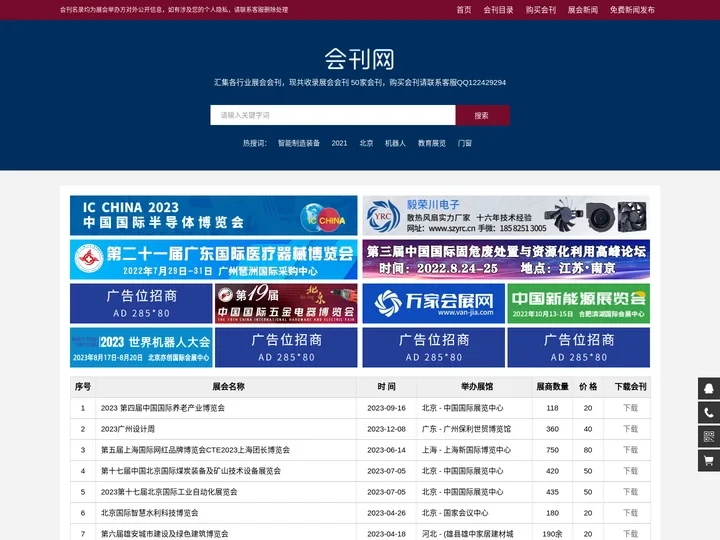Click exhibitor count 750 cell
The height and width of the screenshot is (540, 720).
coord(552,450)
